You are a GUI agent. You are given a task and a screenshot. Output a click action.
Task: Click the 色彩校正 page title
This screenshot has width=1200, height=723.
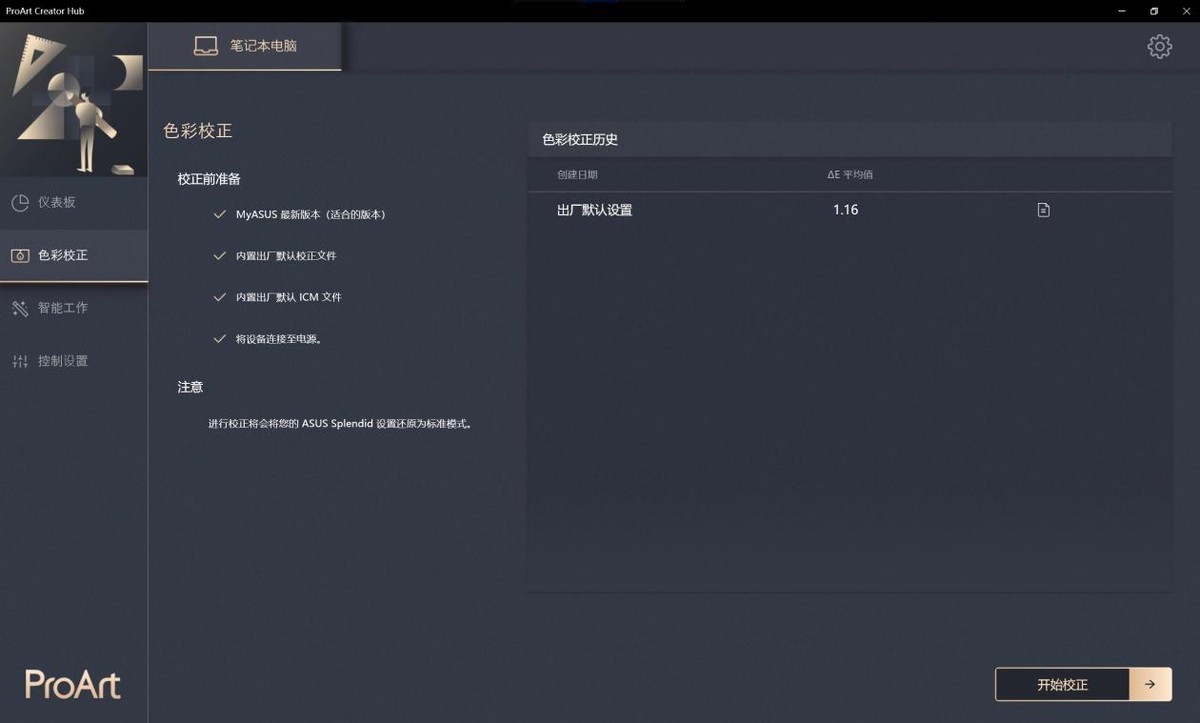coord(198,131)
